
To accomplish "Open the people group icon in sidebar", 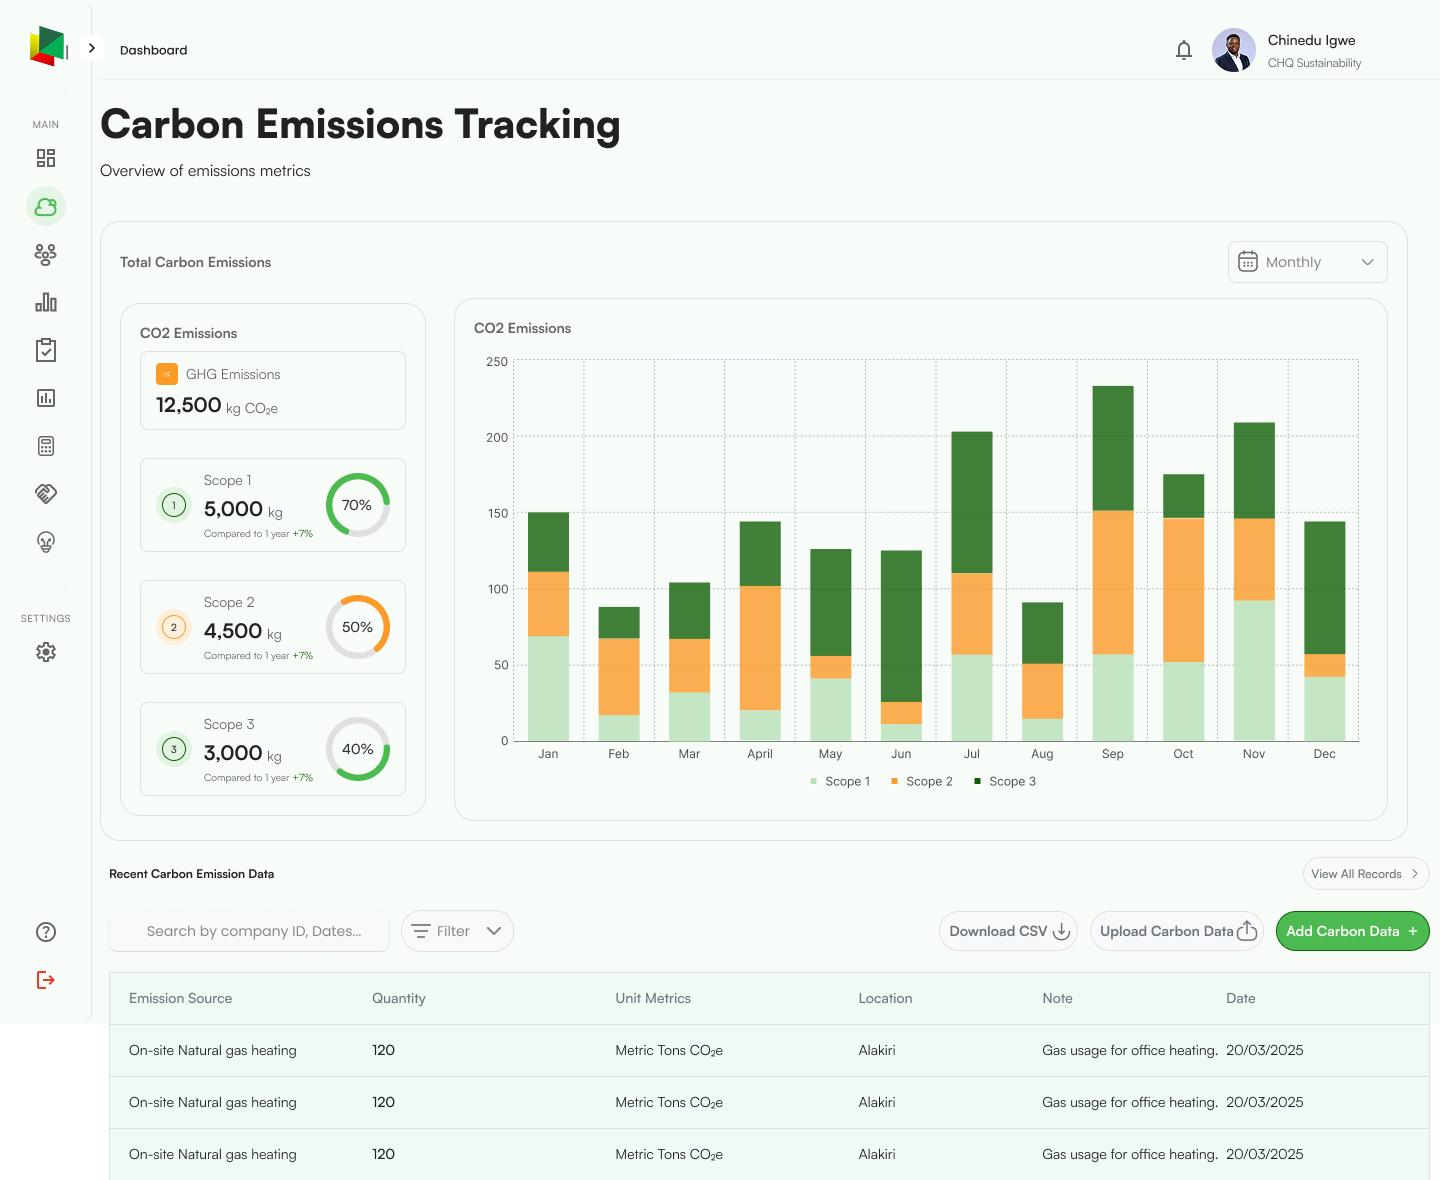I will pos(46,254).
